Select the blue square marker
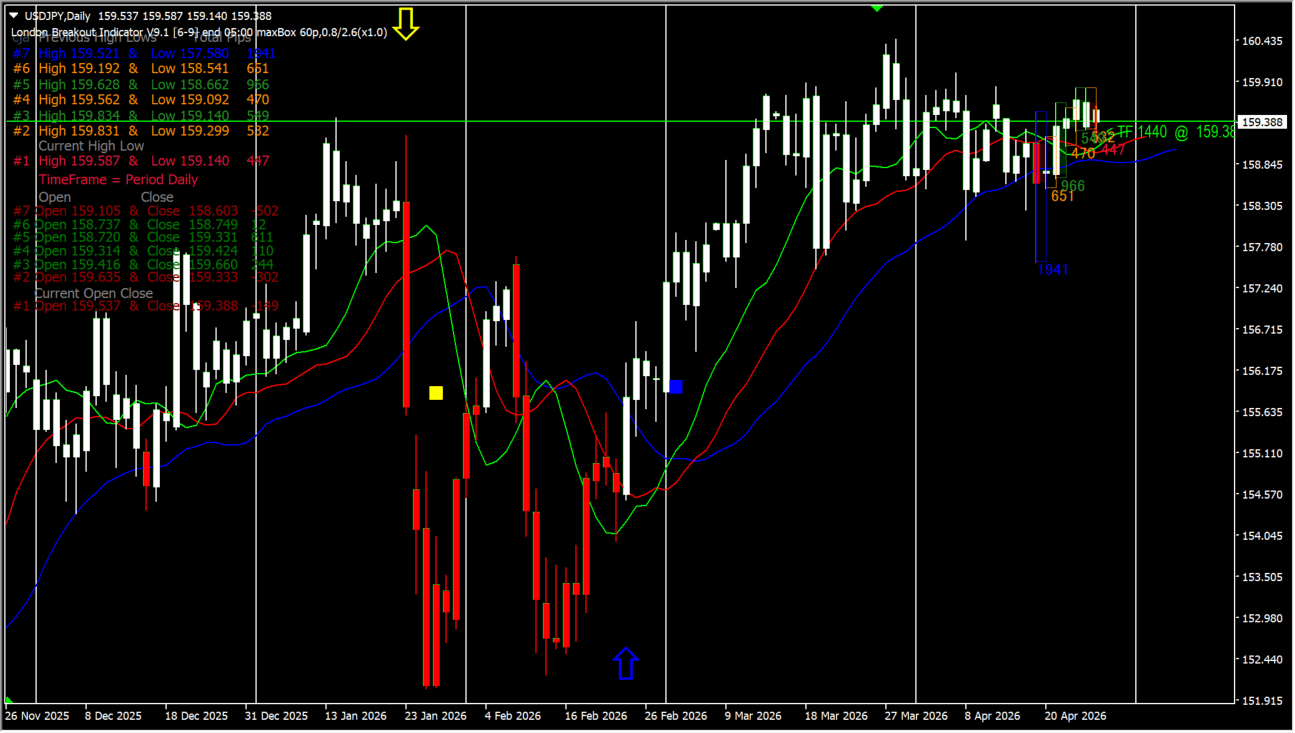Image resolution: width=1295 pixels, height=733 pixels. point(676,386)
